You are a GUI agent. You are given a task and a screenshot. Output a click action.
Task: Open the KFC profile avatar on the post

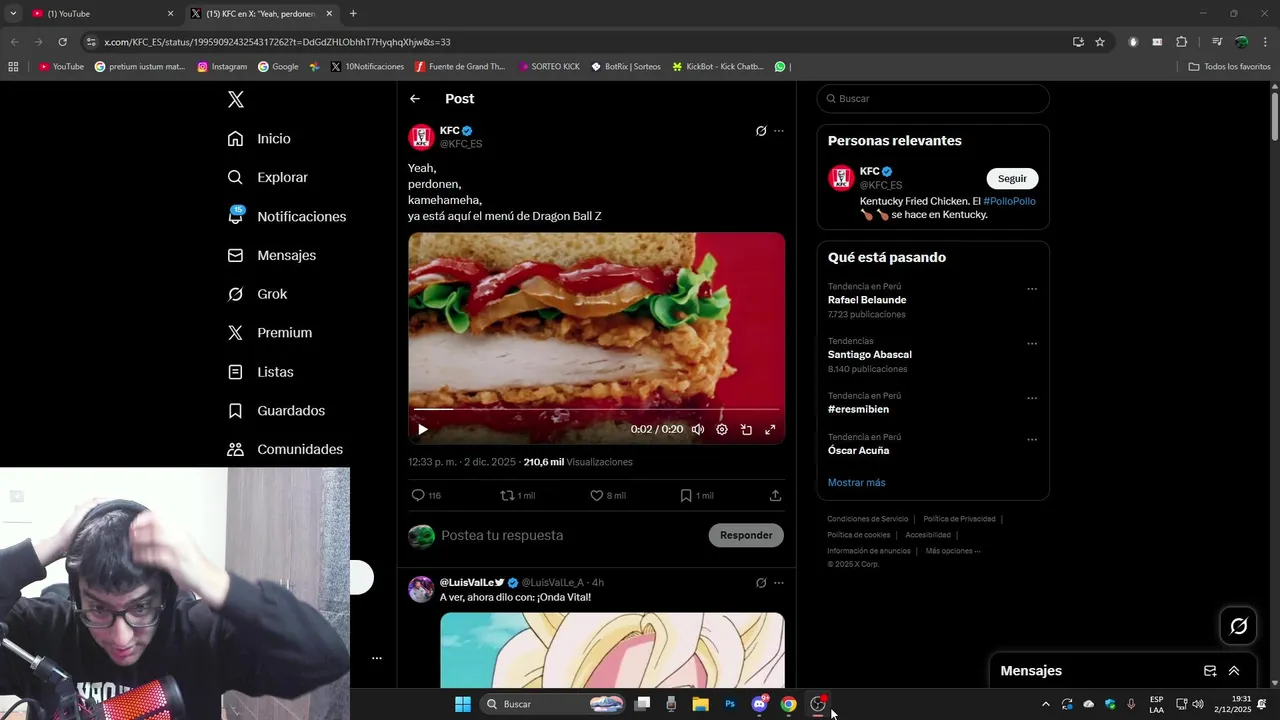click(x=421, y=137)
